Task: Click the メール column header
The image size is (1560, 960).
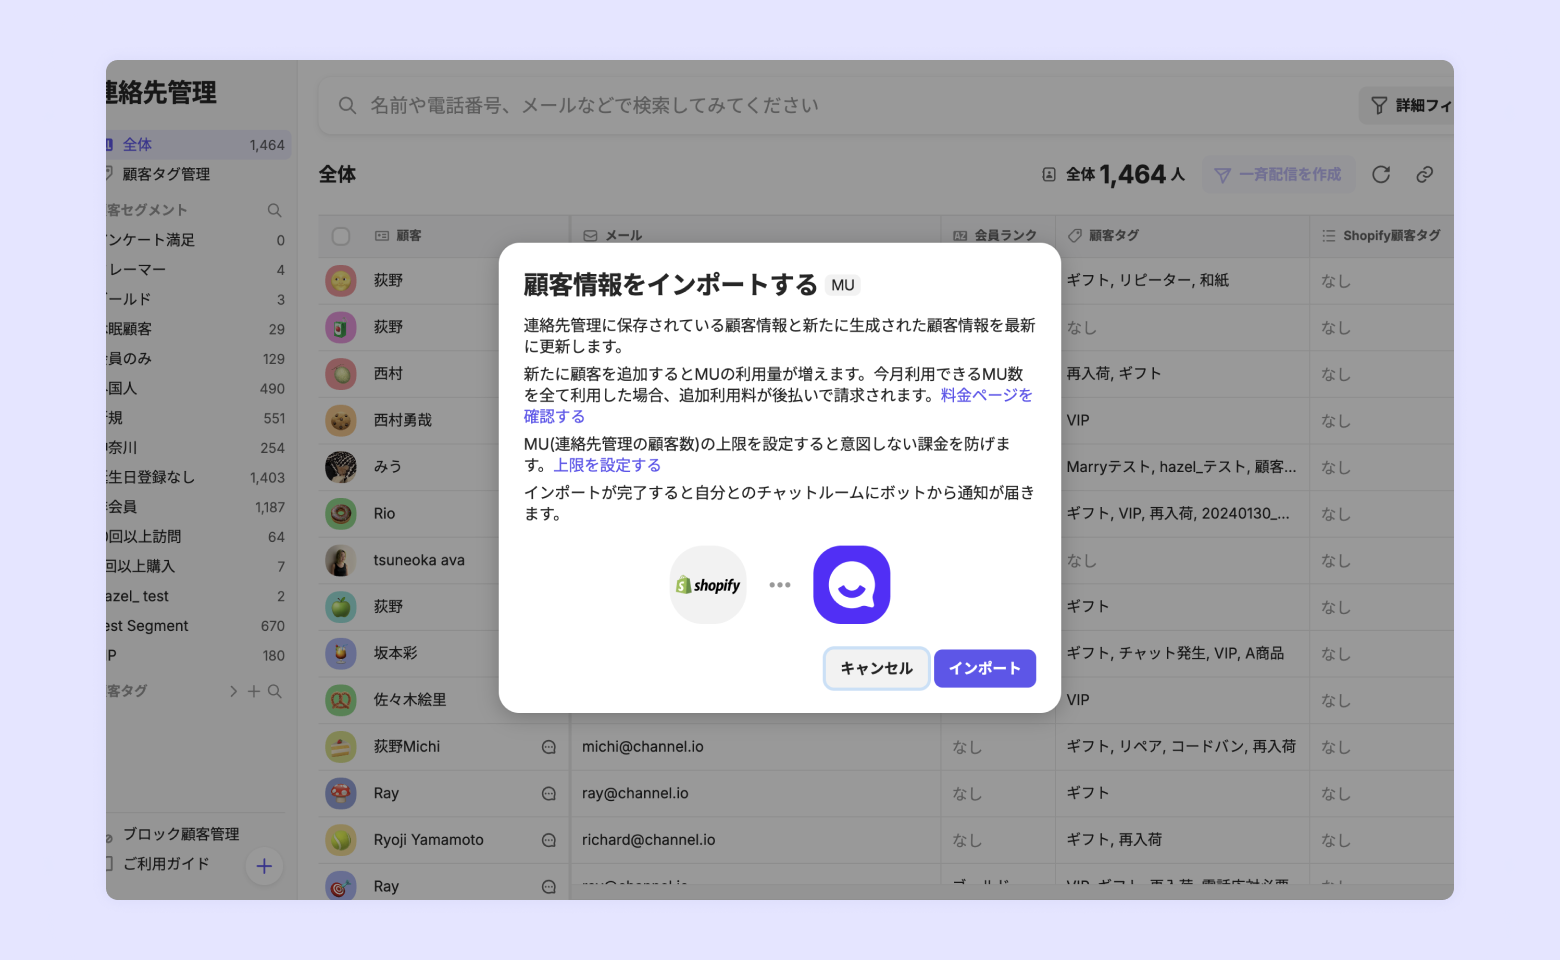Action: click(x=612, y=236)
